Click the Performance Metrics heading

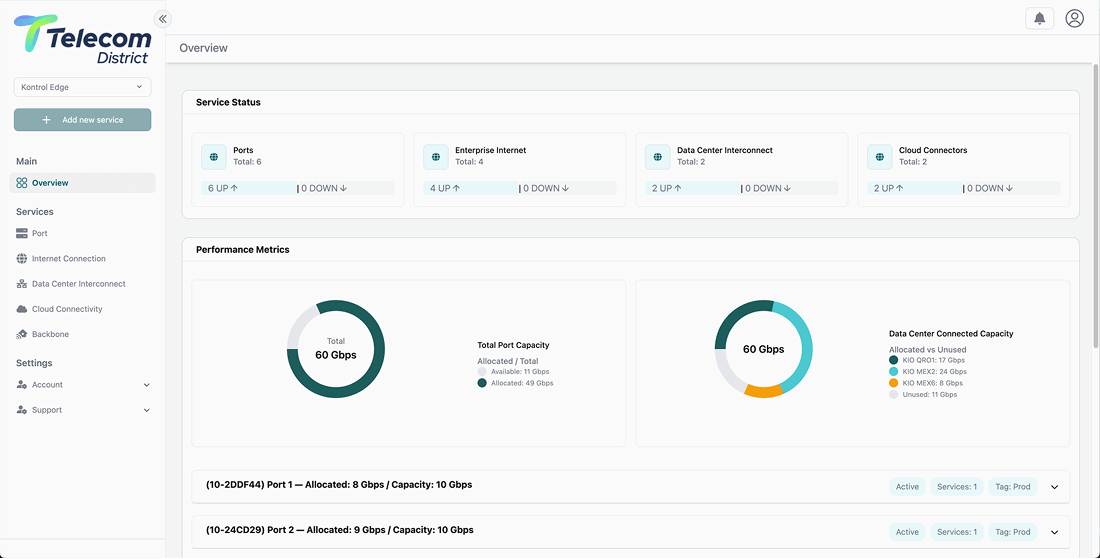pos(243,250)
